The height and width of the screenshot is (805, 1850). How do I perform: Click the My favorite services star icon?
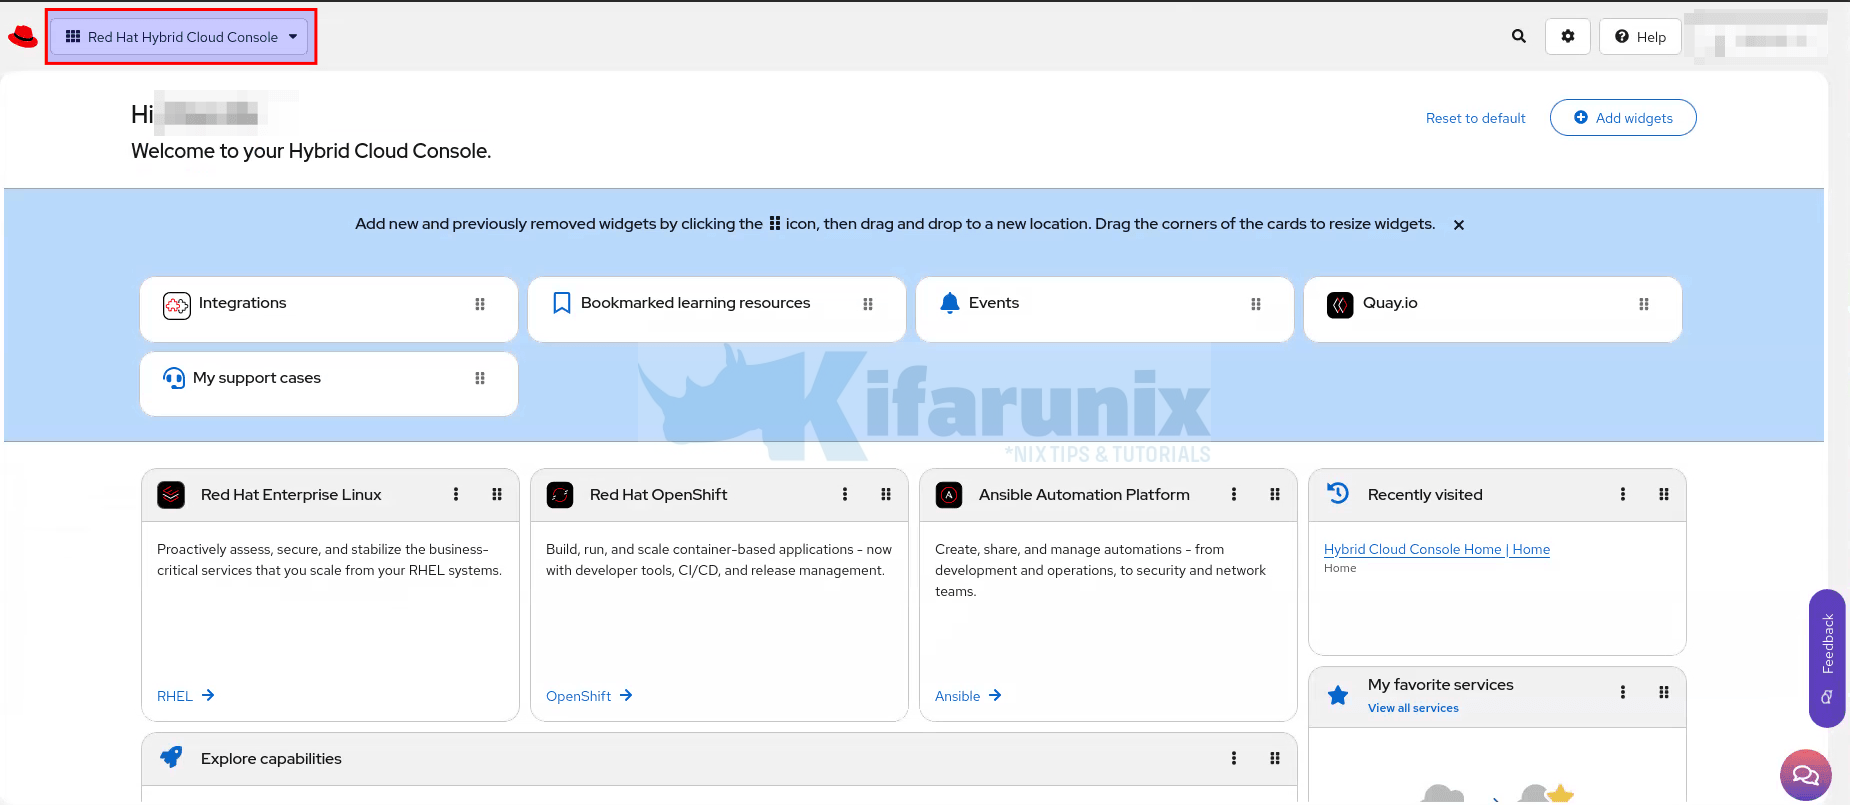[1338, 695]
